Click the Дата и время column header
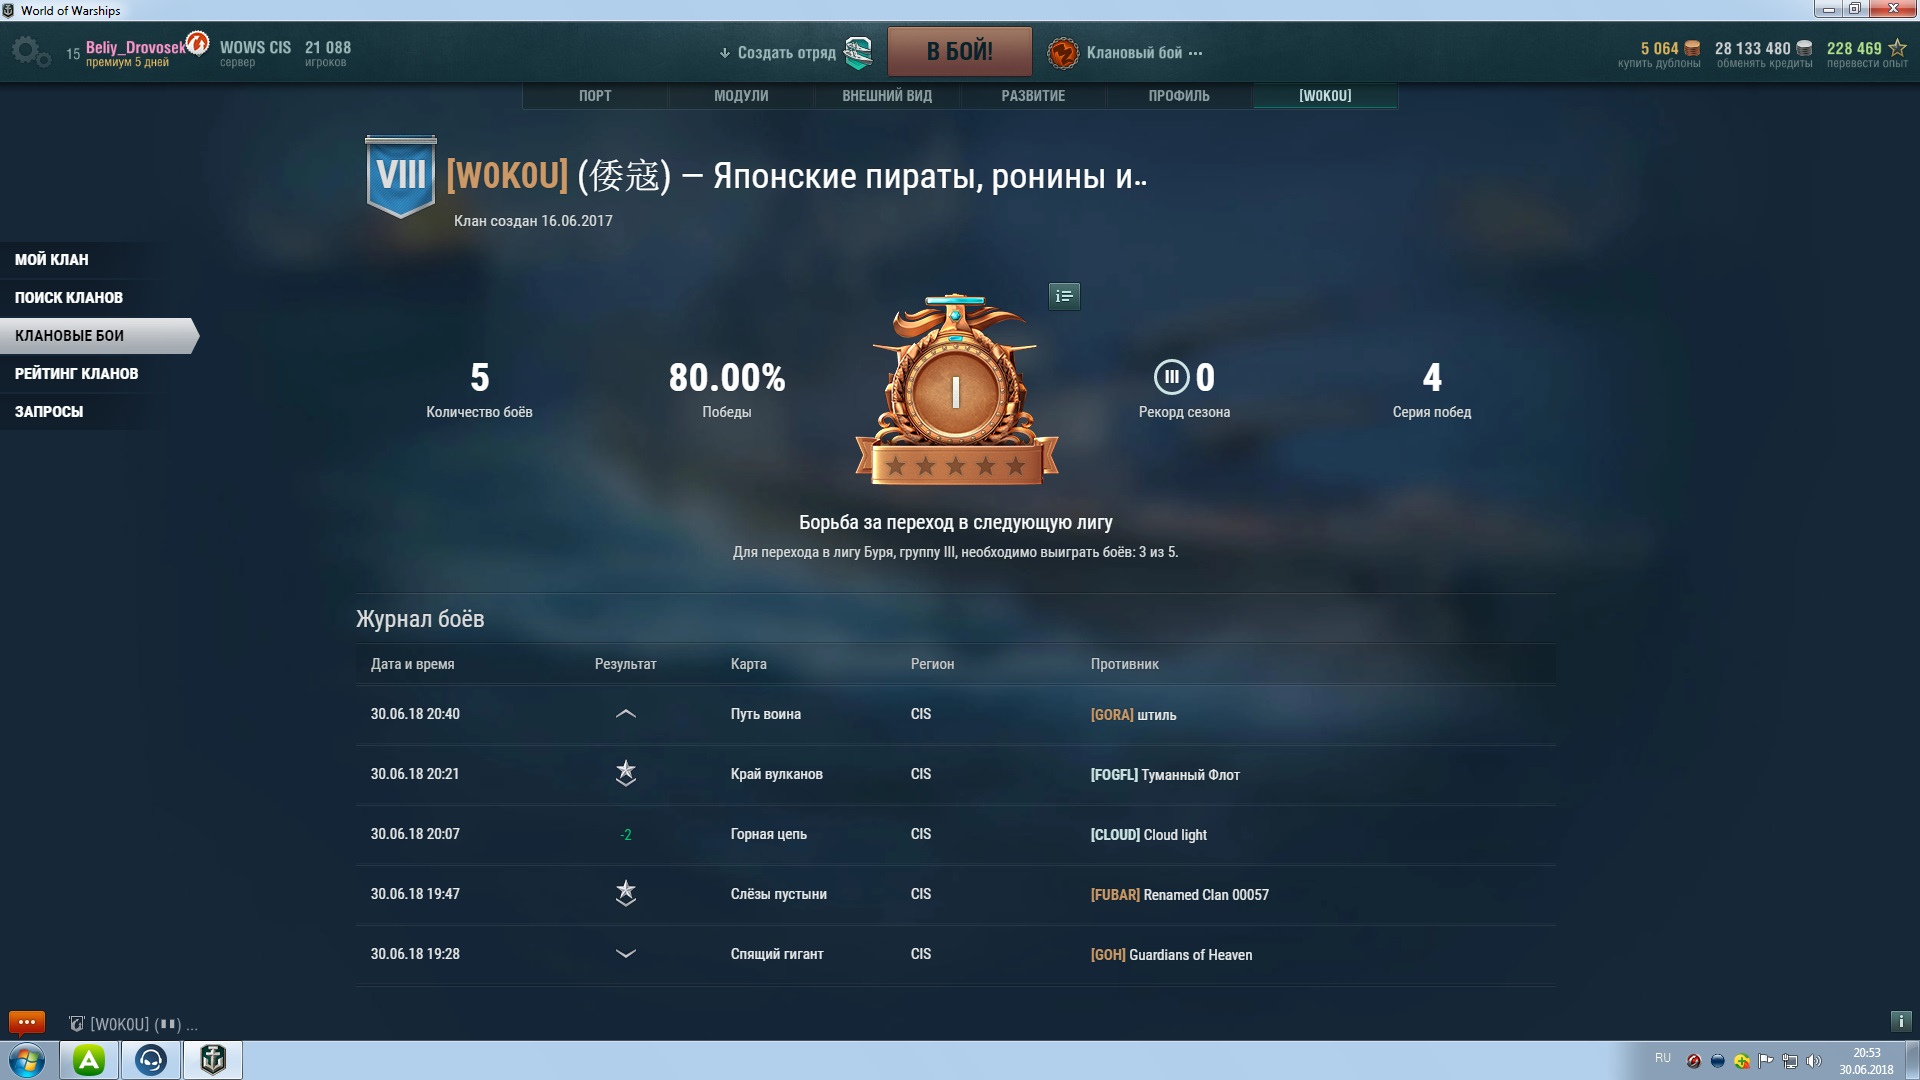This screenshot has height=1080, width=1920. point(412,664)
